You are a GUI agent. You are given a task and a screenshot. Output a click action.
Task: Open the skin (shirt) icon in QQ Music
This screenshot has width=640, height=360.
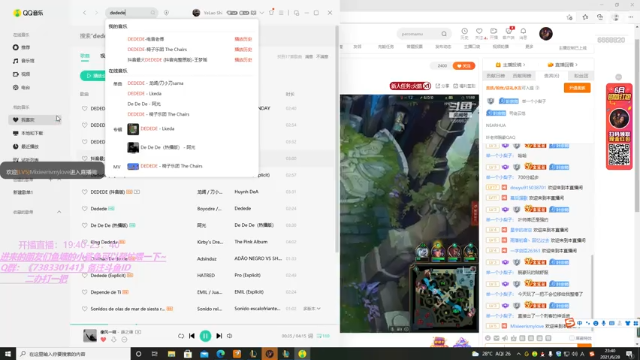(271, 12)
